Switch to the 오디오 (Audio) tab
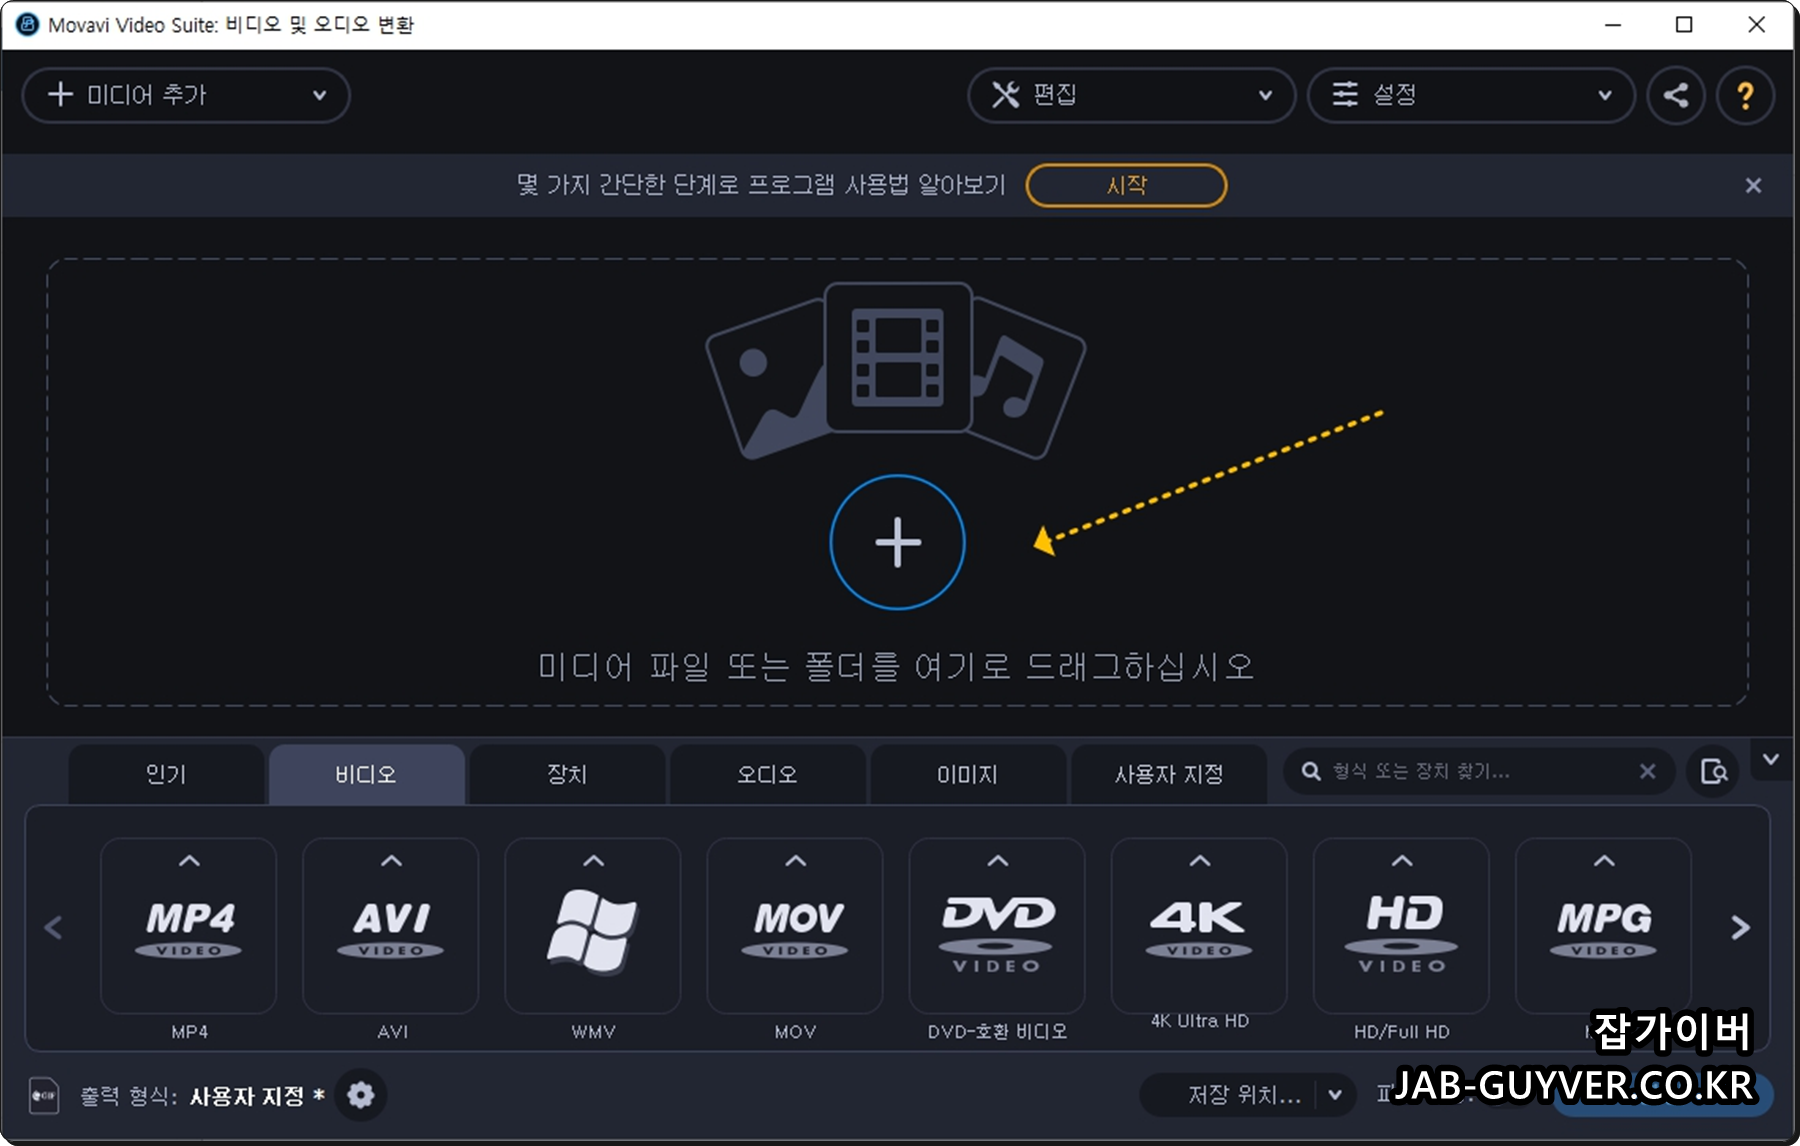Screen dimensions: 1800x1146 click(x=767, y=774)
